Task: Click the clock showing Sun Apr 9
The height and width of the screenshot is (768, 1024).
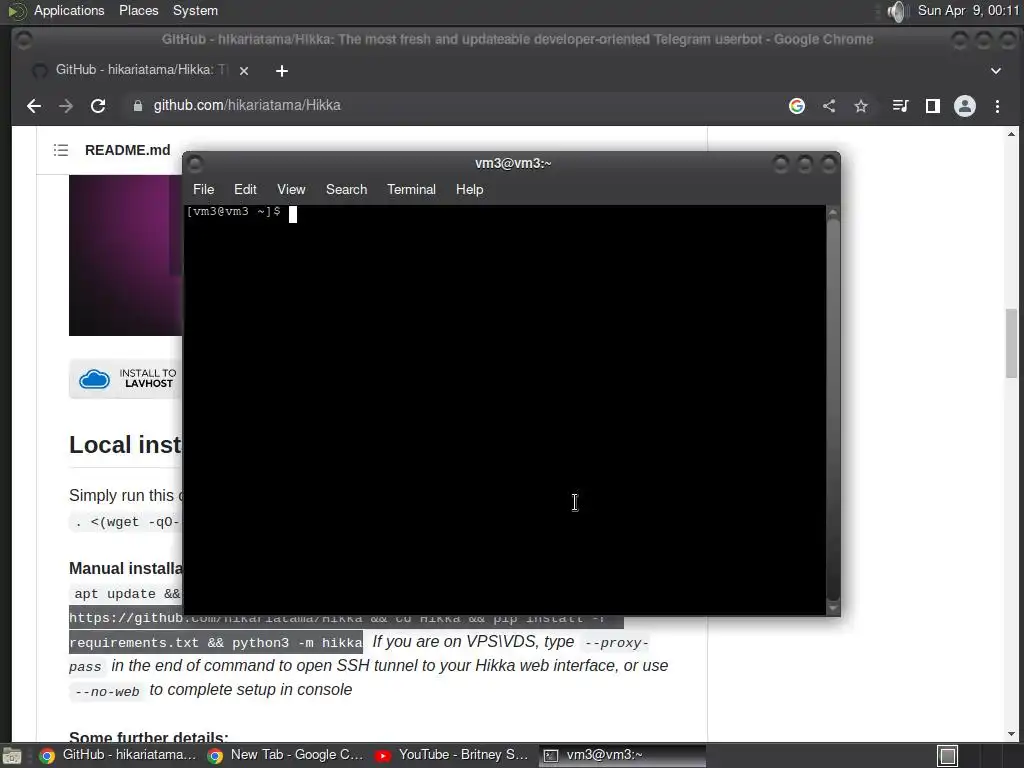Action: click(x=968, y=10)
